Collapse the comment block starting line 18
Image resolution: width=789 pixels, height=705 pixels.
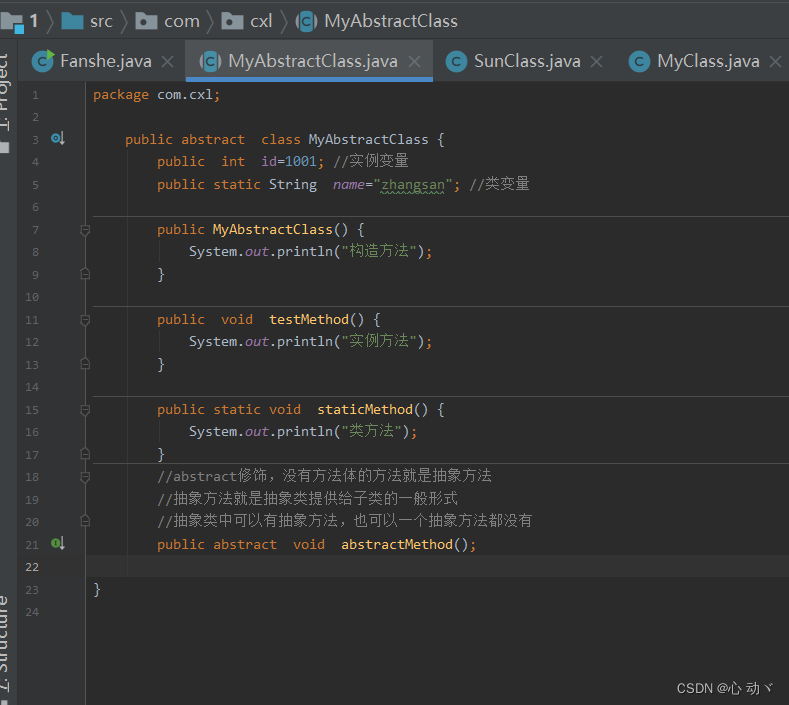point(85,477)
